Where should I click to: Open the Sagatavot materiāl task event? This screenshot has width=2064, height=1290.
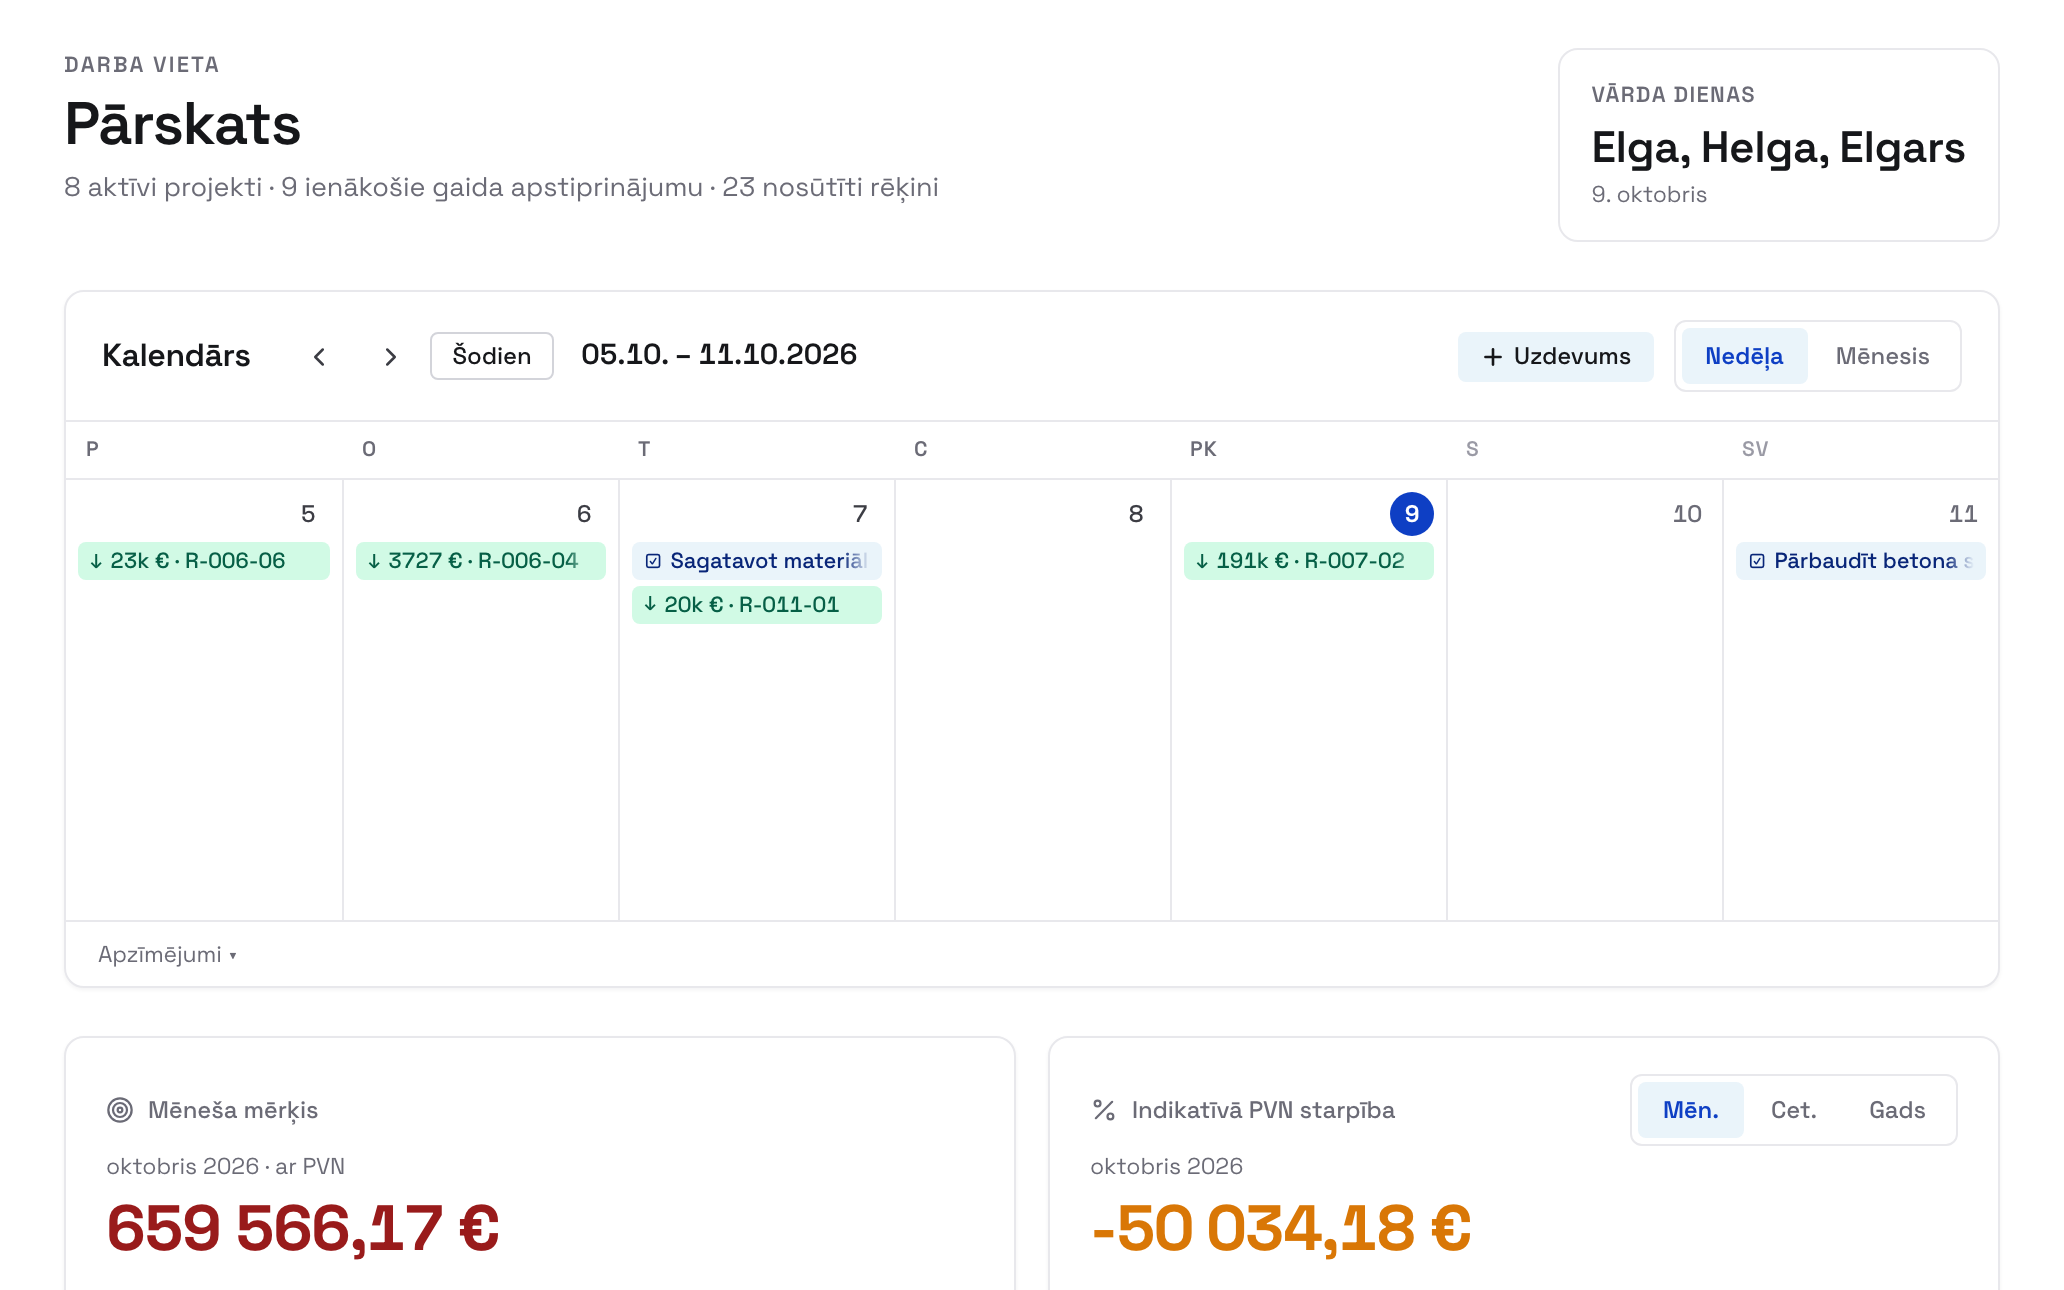757,561
